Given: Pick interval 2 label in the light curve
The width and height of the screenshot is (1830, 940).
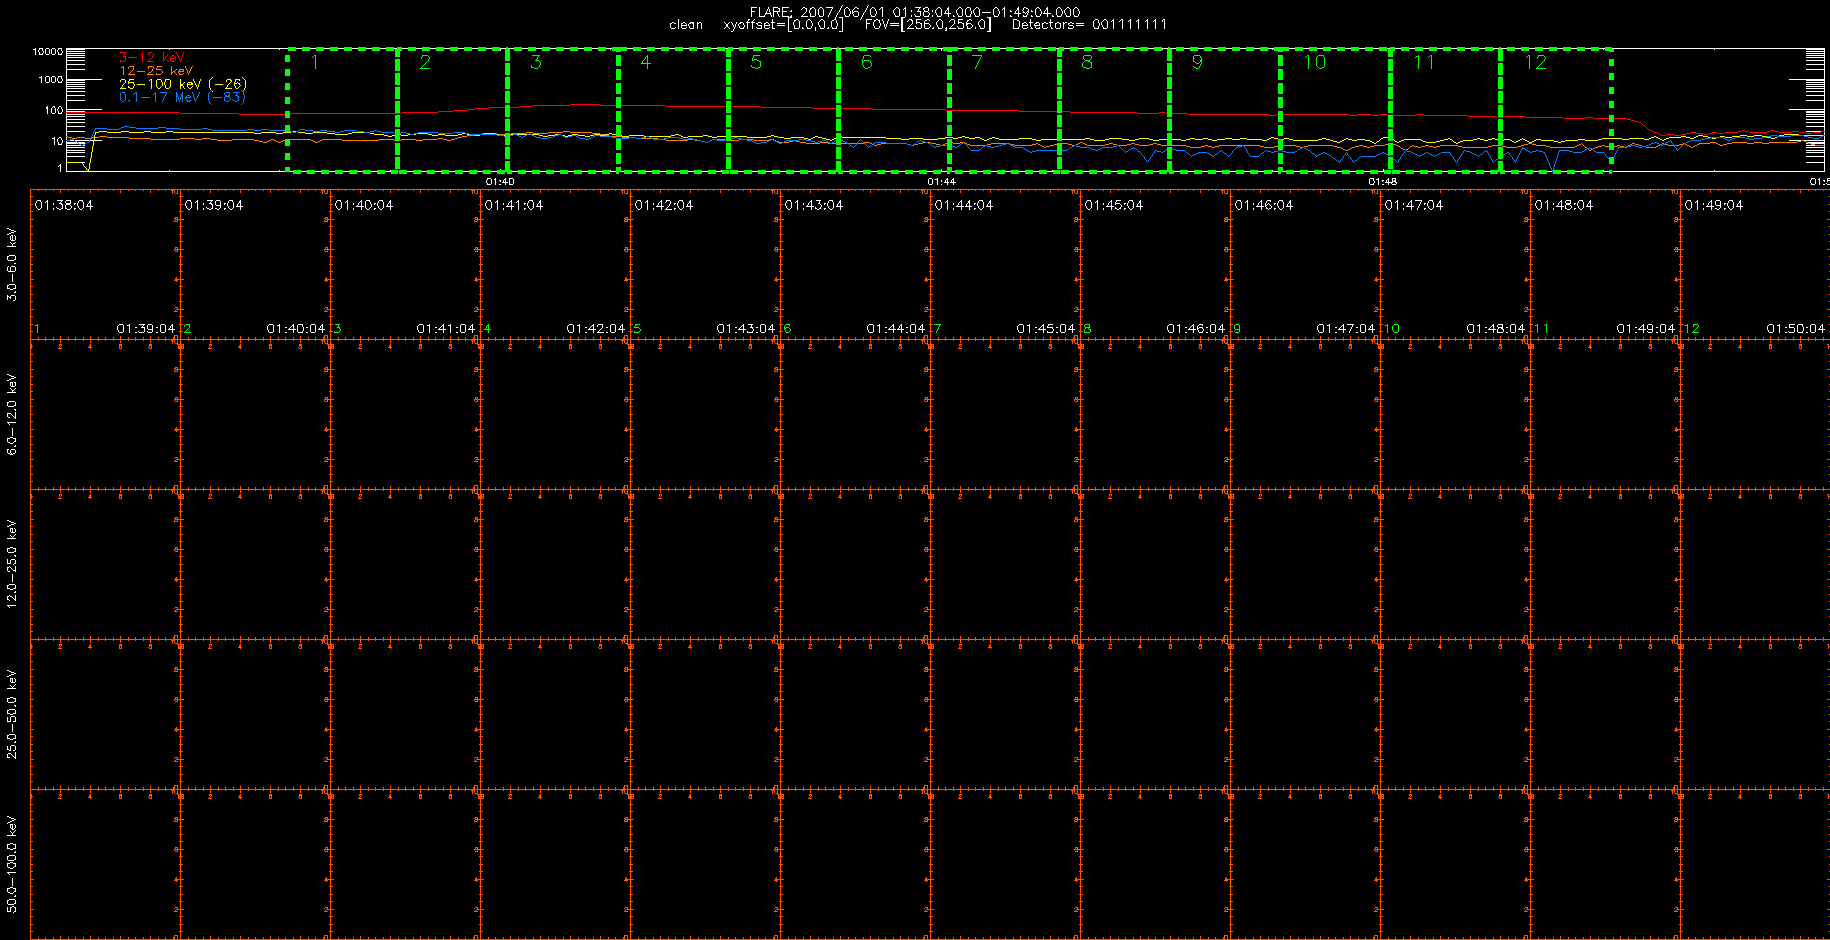Looking at the screenshot, I should tap(425, 62).
